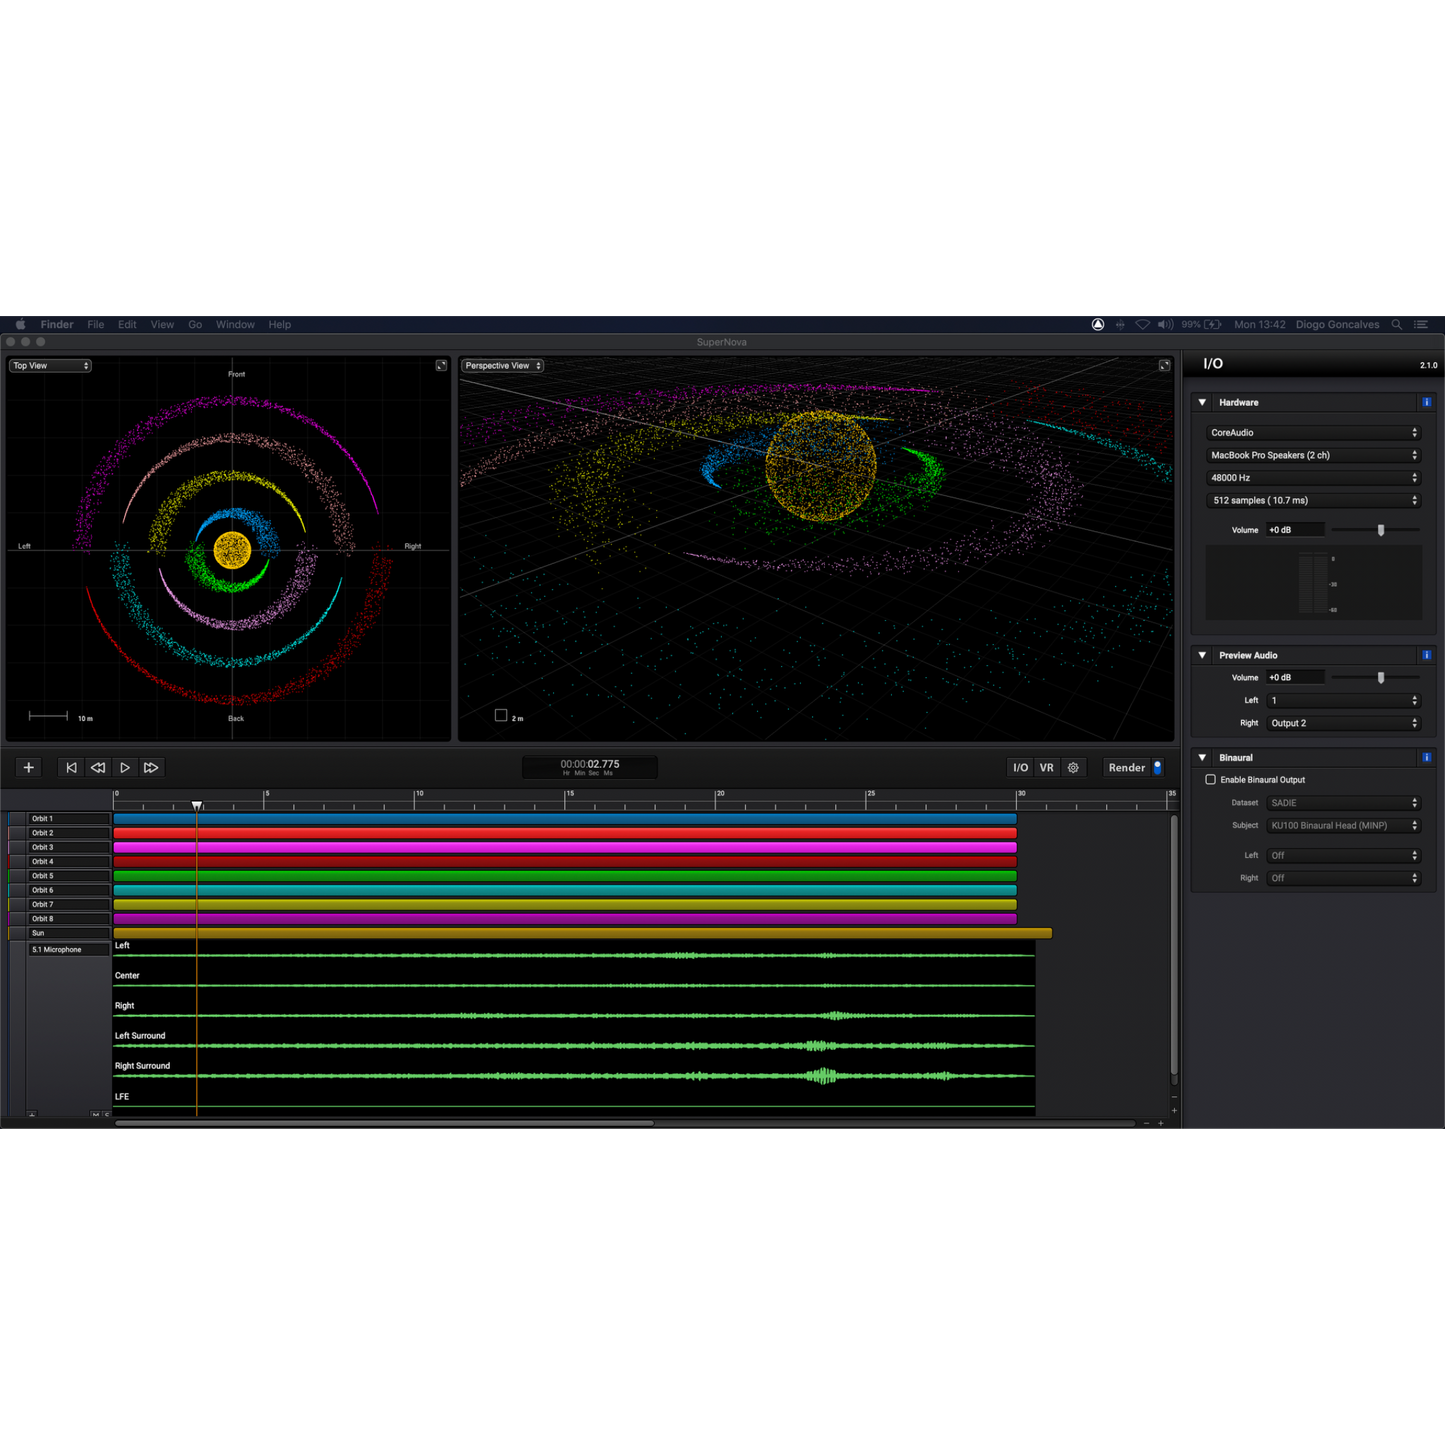Expand the Perspective View to full size

pos(1164,366)
